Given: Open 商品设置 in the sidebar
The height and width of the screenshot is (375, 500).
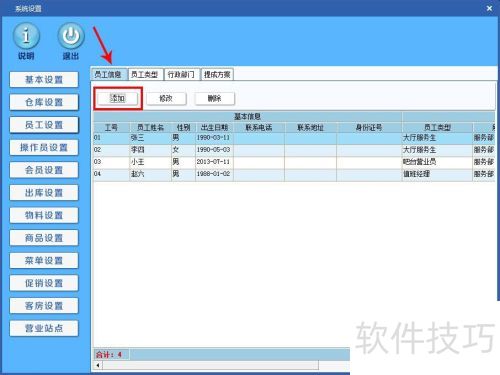Looking at the screenshot, I should point(44,238).
